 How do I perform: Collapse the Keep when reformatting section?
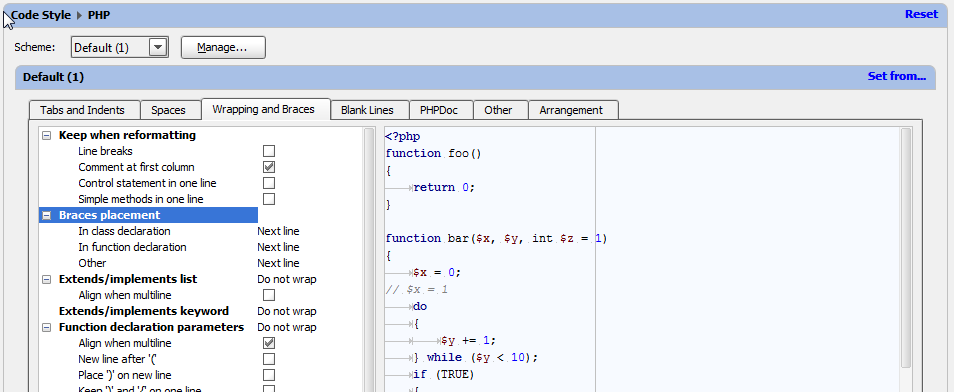coord(46,135)
